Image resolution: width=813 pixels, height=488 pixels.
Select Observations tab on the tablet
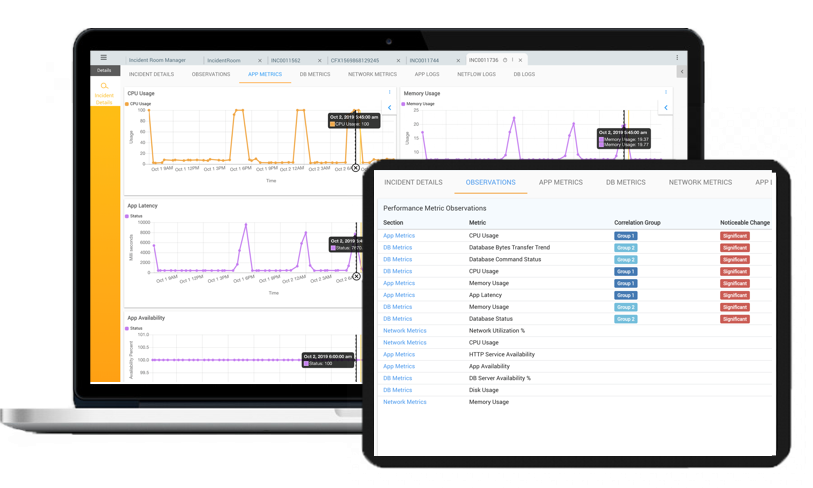pyautogui.click(x=490, y=183)
